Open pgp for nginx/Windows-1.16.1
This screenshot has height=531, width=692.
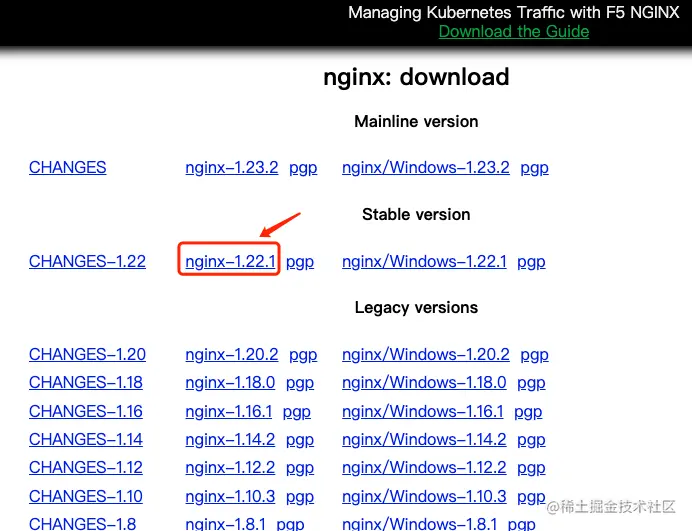(x=528, y=413)
